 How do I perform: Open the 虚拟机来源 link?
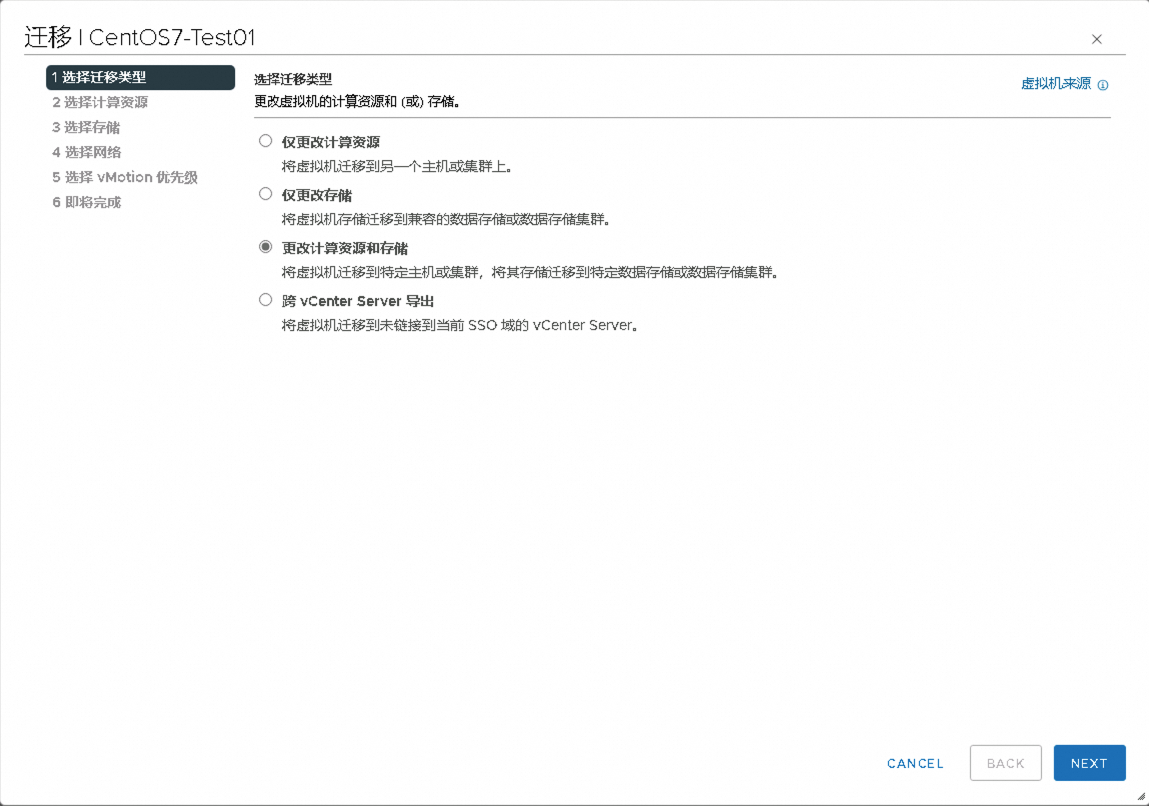tap(1055, 84)
